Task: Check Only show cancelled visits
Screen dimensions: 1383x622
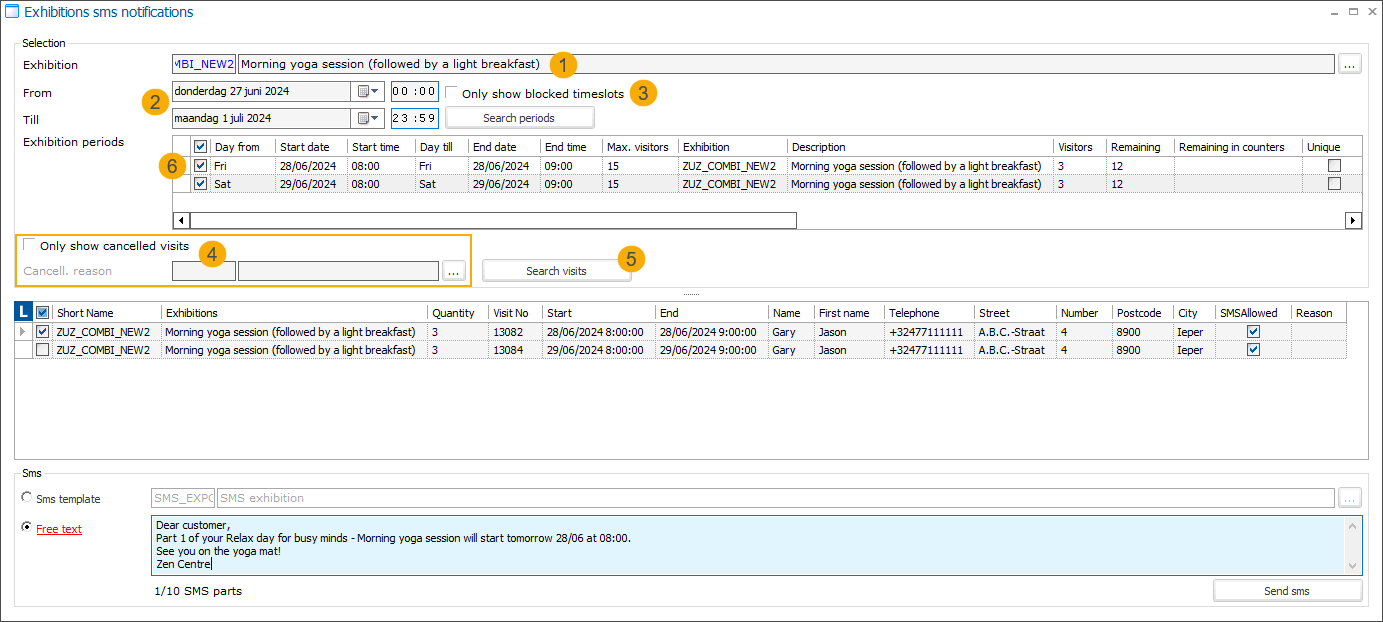Action: pyautogui.click(x=30, y=245)
